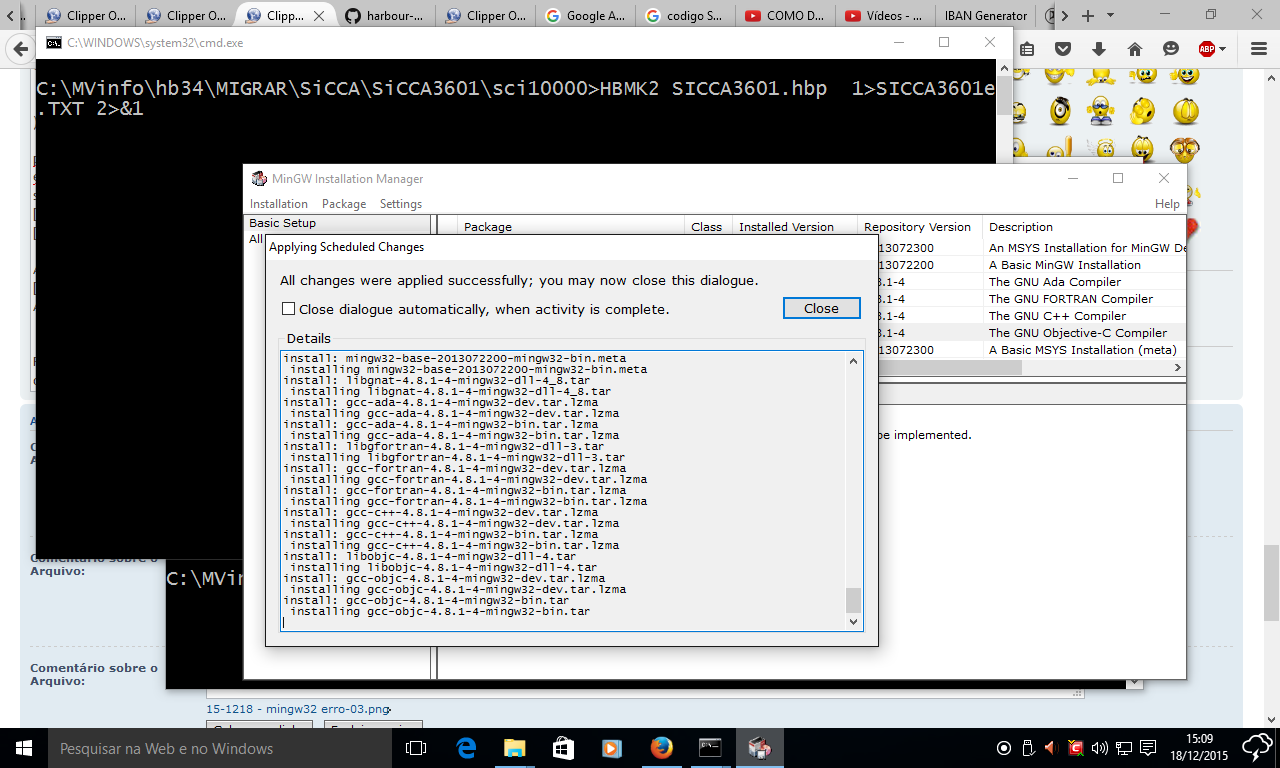Screen dimensions: 1280x768
Task: Open Firefox downloads arrow icon
Action: (1099, 49)
